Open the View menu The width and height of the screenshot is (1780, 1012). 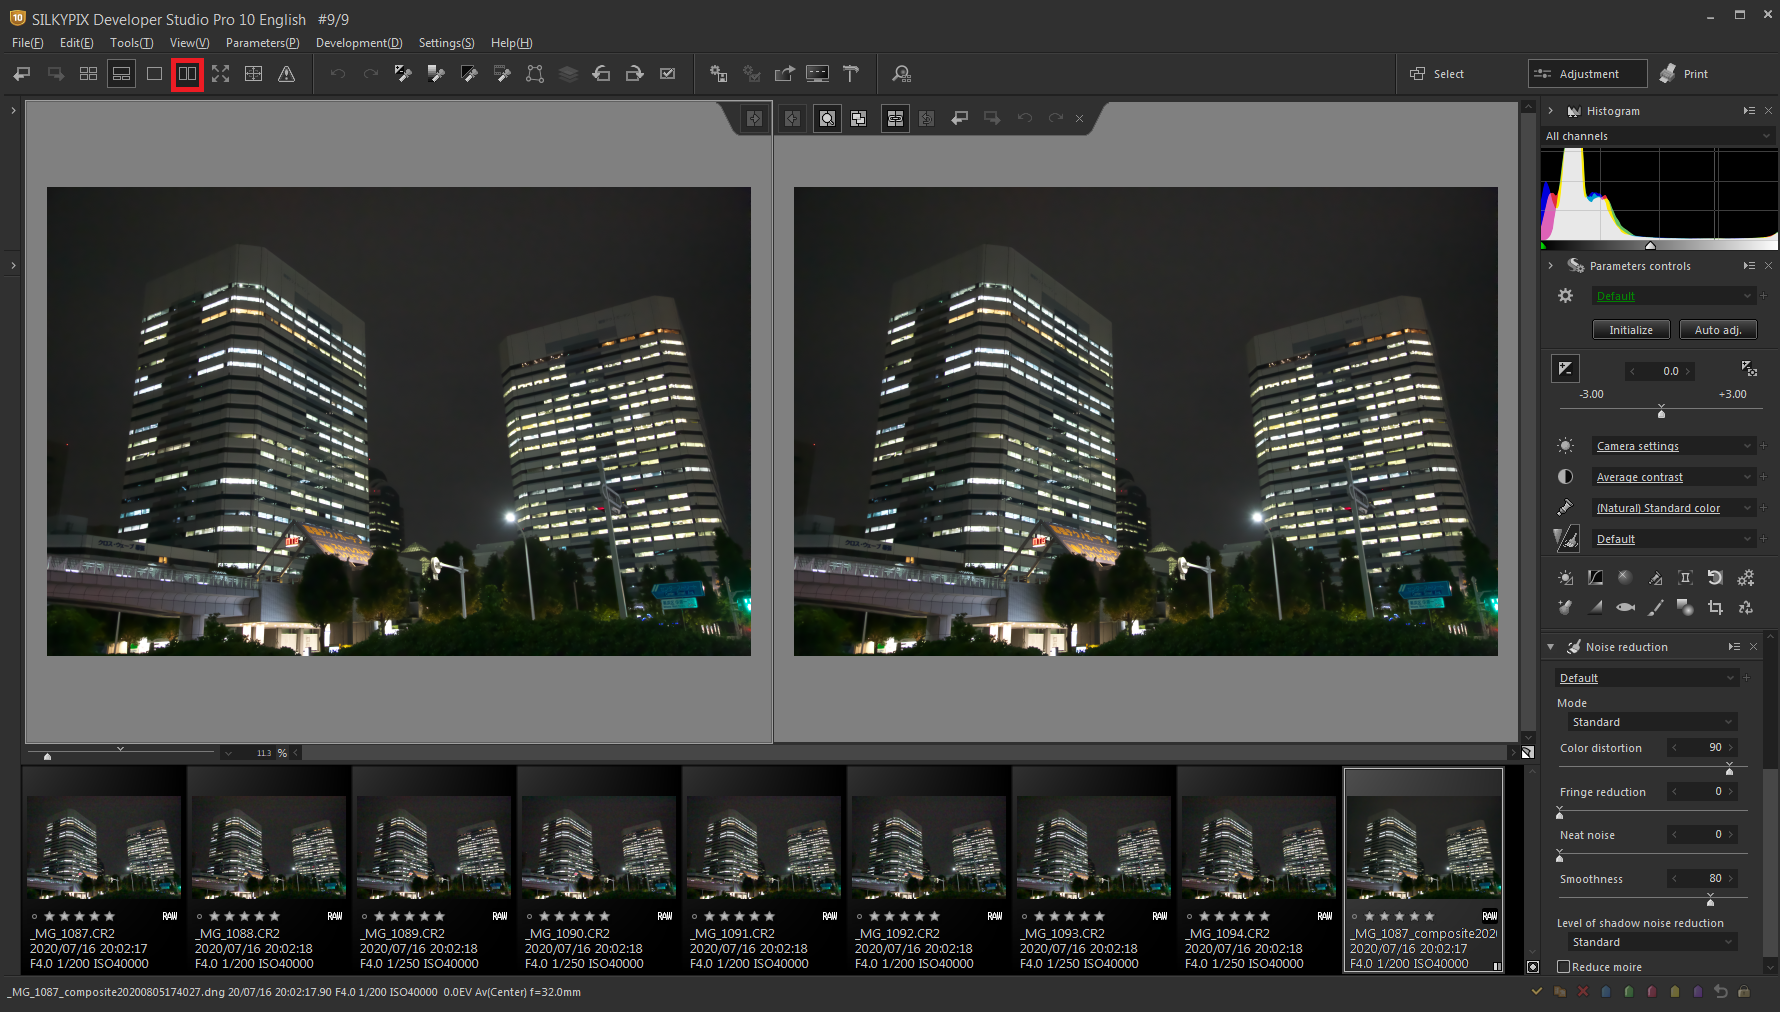pyautogui.click(x=189, y=43)
